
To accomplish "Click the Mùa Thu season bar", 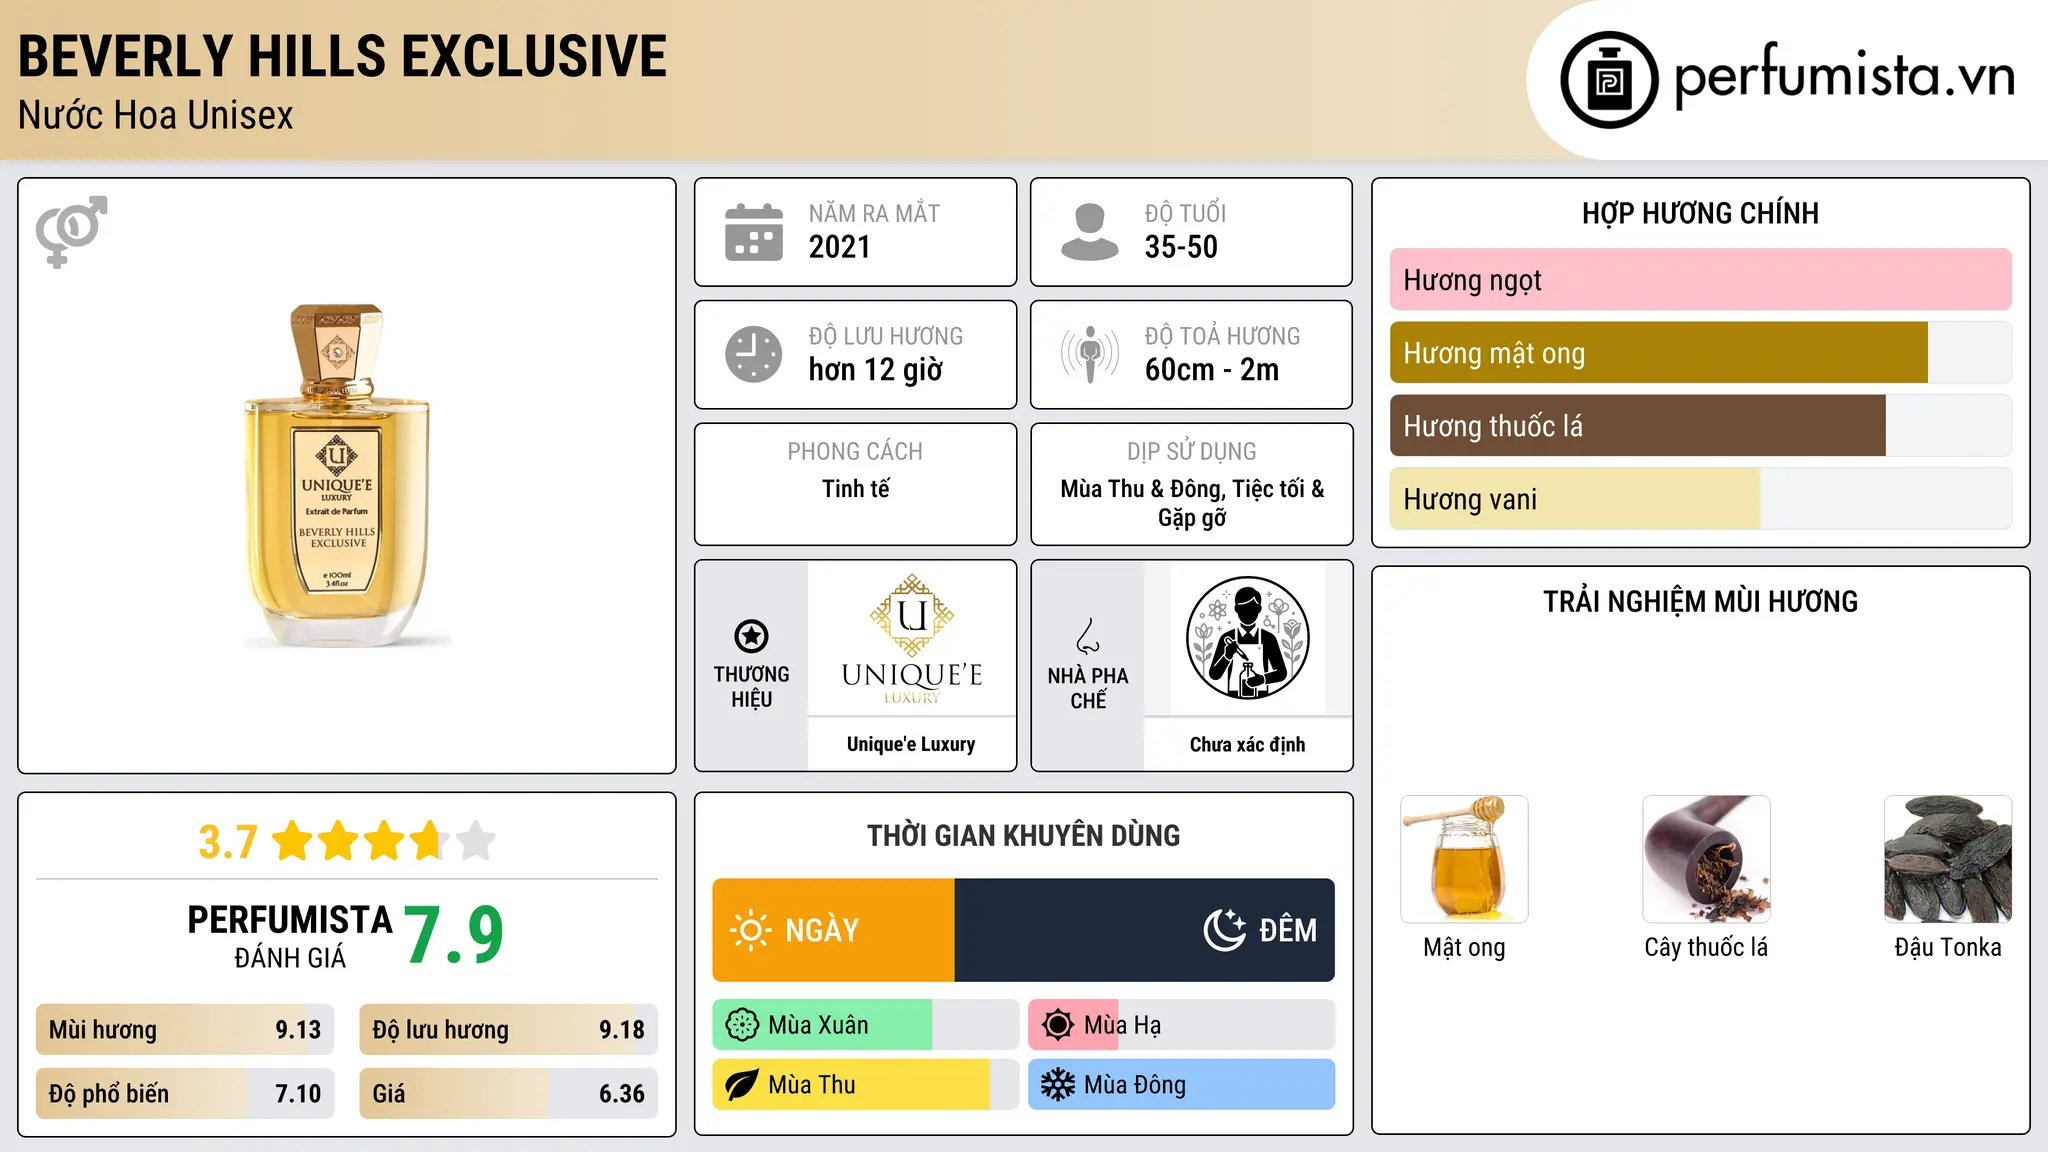I will coord(866,1085).
